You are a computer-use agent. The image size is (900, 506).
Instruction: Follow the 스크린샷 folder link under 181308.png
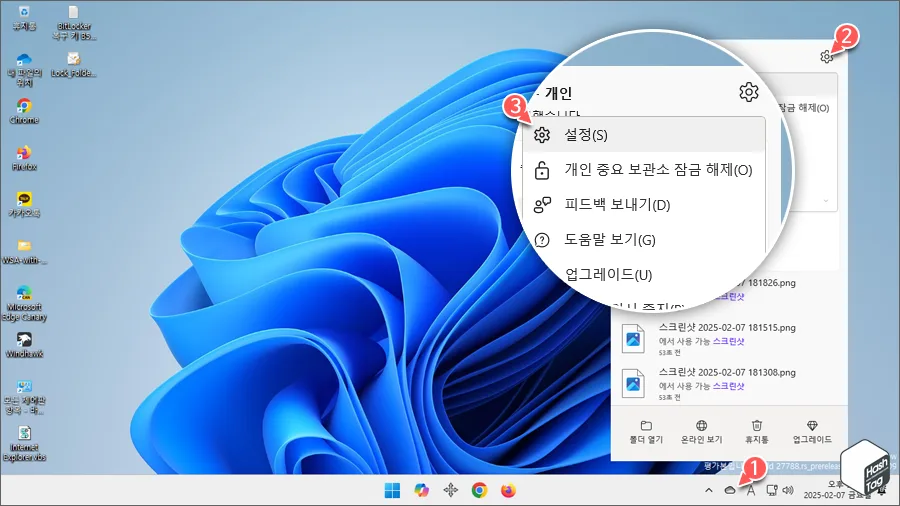coord(728,386)
